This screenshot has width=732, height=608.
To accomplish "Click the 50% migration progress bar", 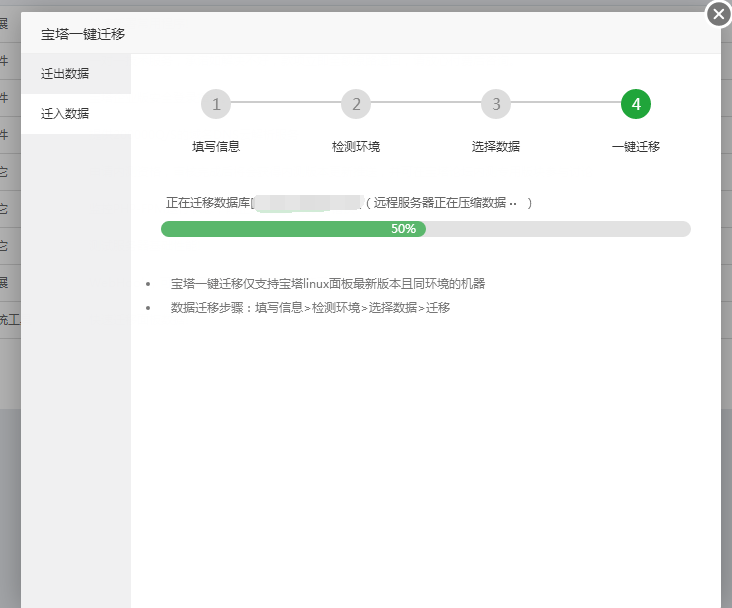I will point(426,229).
